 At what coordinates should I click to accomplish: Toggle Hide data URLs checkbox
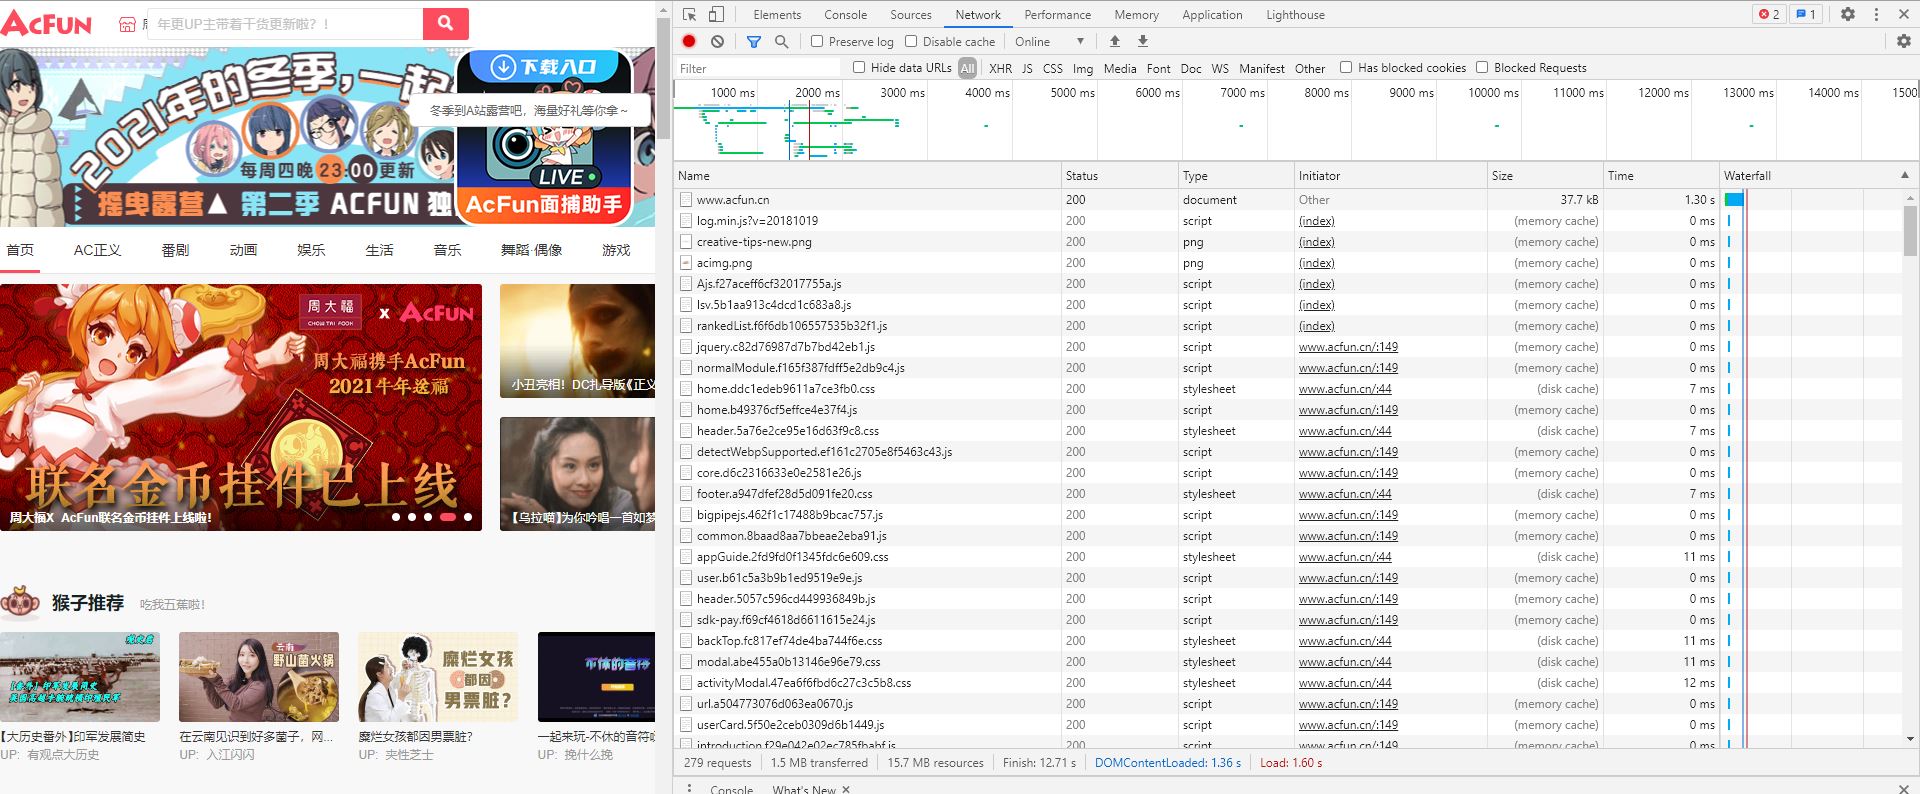point(859,67)
